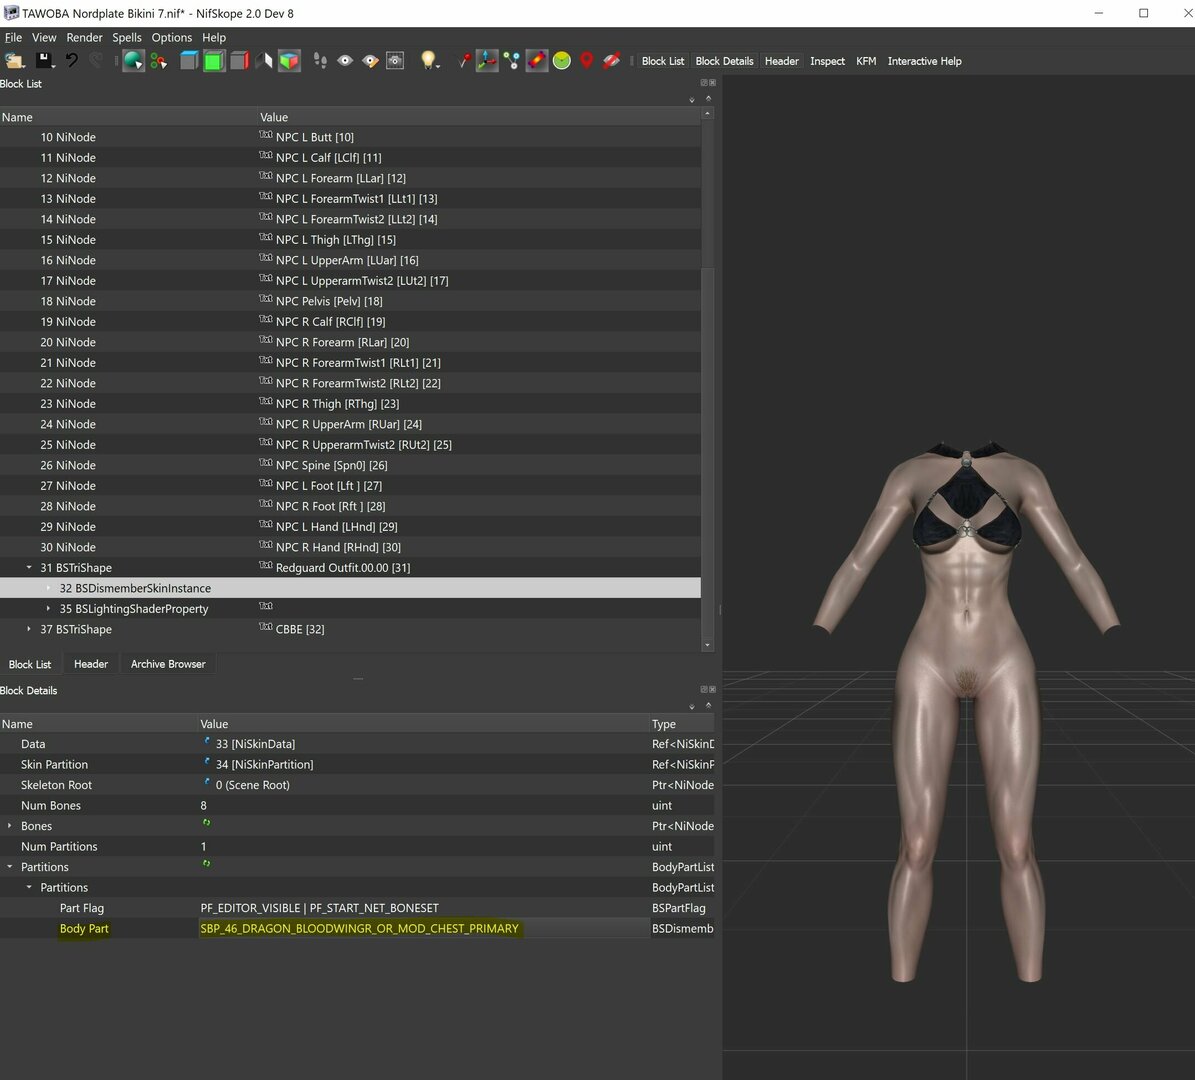
Task: Expand the 37 BSTriShape CBBE node
Action: pyautogui.click(x=29, y=630)
